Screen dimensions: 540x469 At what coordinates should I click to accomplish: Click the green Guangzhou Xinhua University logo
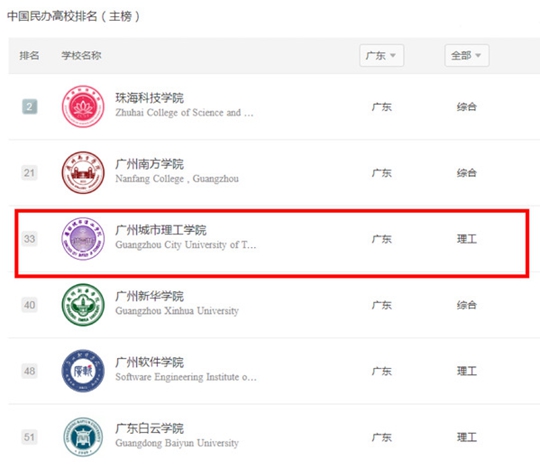pos(83,305)
